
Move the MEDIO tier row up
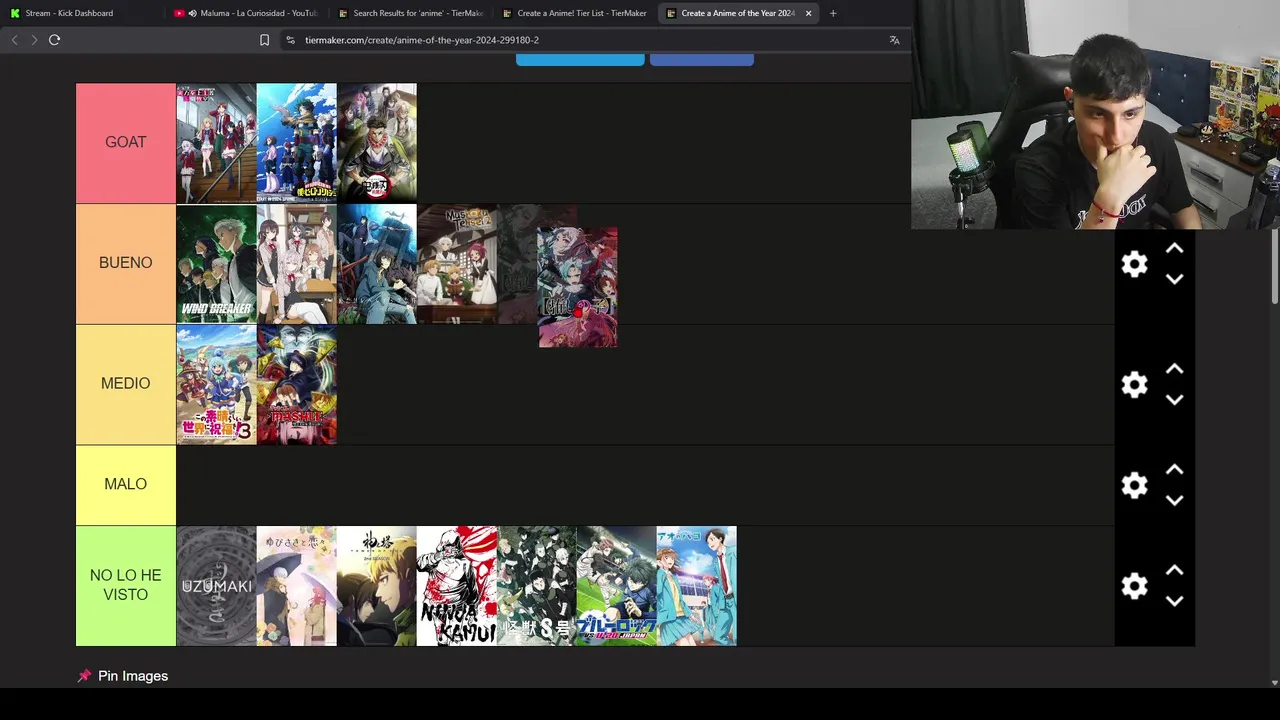pos(1174,370)
